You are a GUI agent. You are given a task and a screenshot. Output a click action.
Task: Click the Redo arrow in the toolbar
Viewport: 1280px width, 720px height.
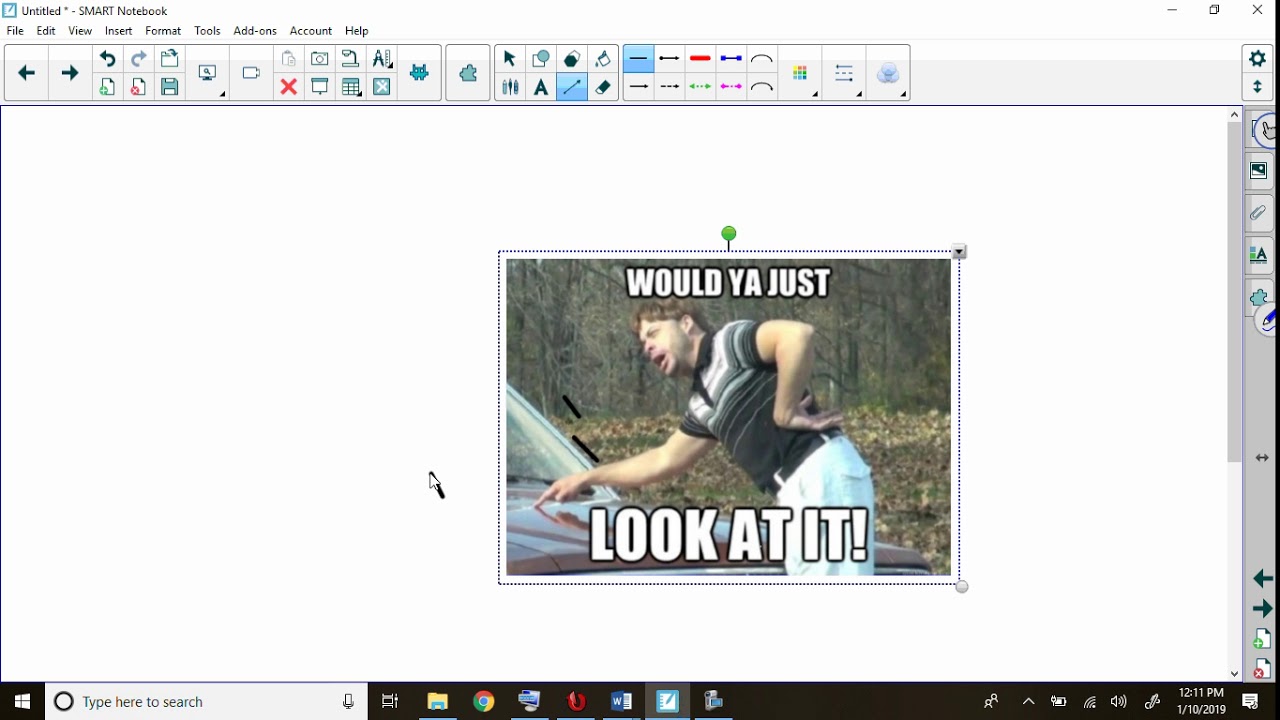click(x=138, y=59)
